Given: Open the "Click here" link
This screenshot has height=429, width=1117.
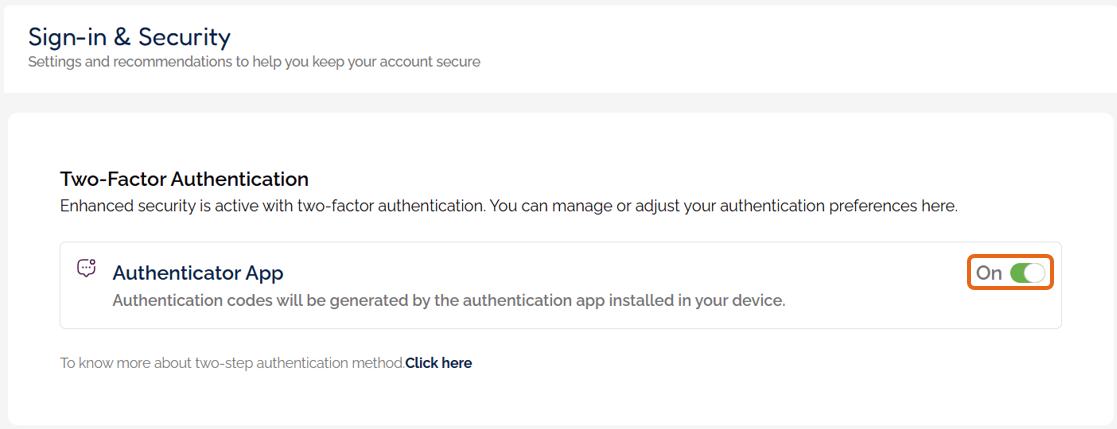Looking at the screenshot, I should 438,363.
